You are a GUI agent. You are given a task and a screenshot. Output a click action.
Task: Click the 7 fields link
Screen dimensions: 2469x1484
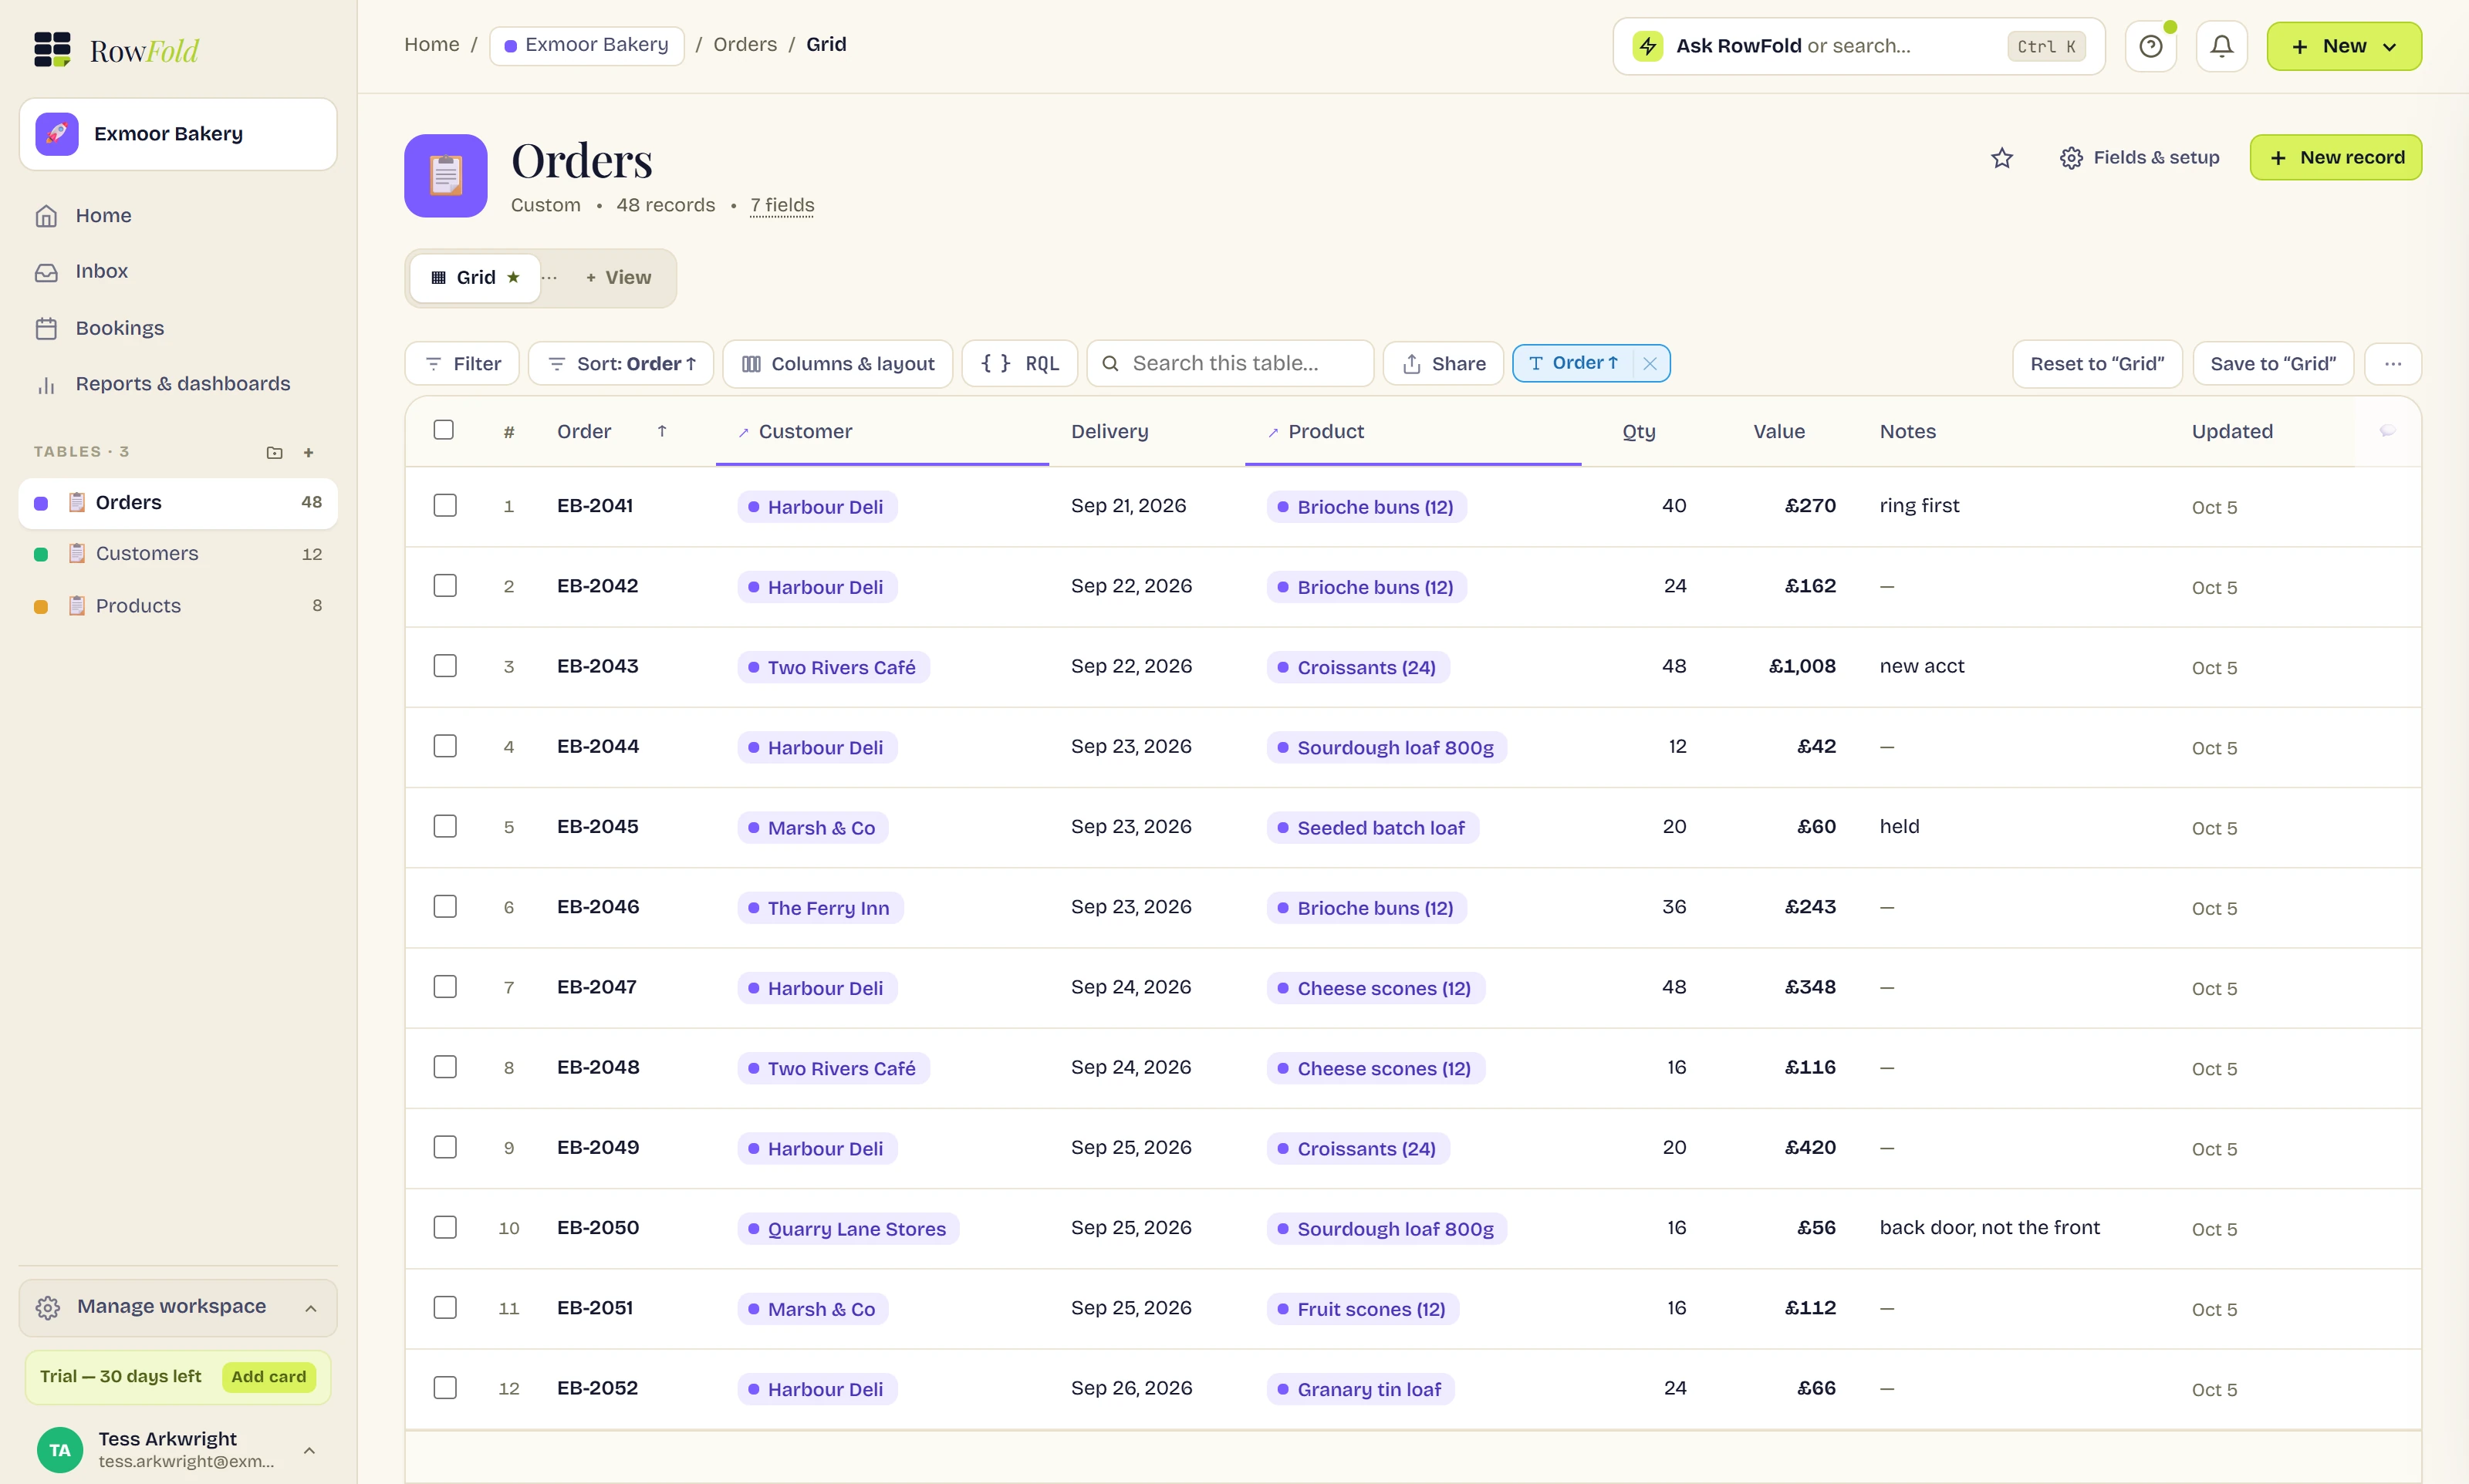(x=782, y=205)
